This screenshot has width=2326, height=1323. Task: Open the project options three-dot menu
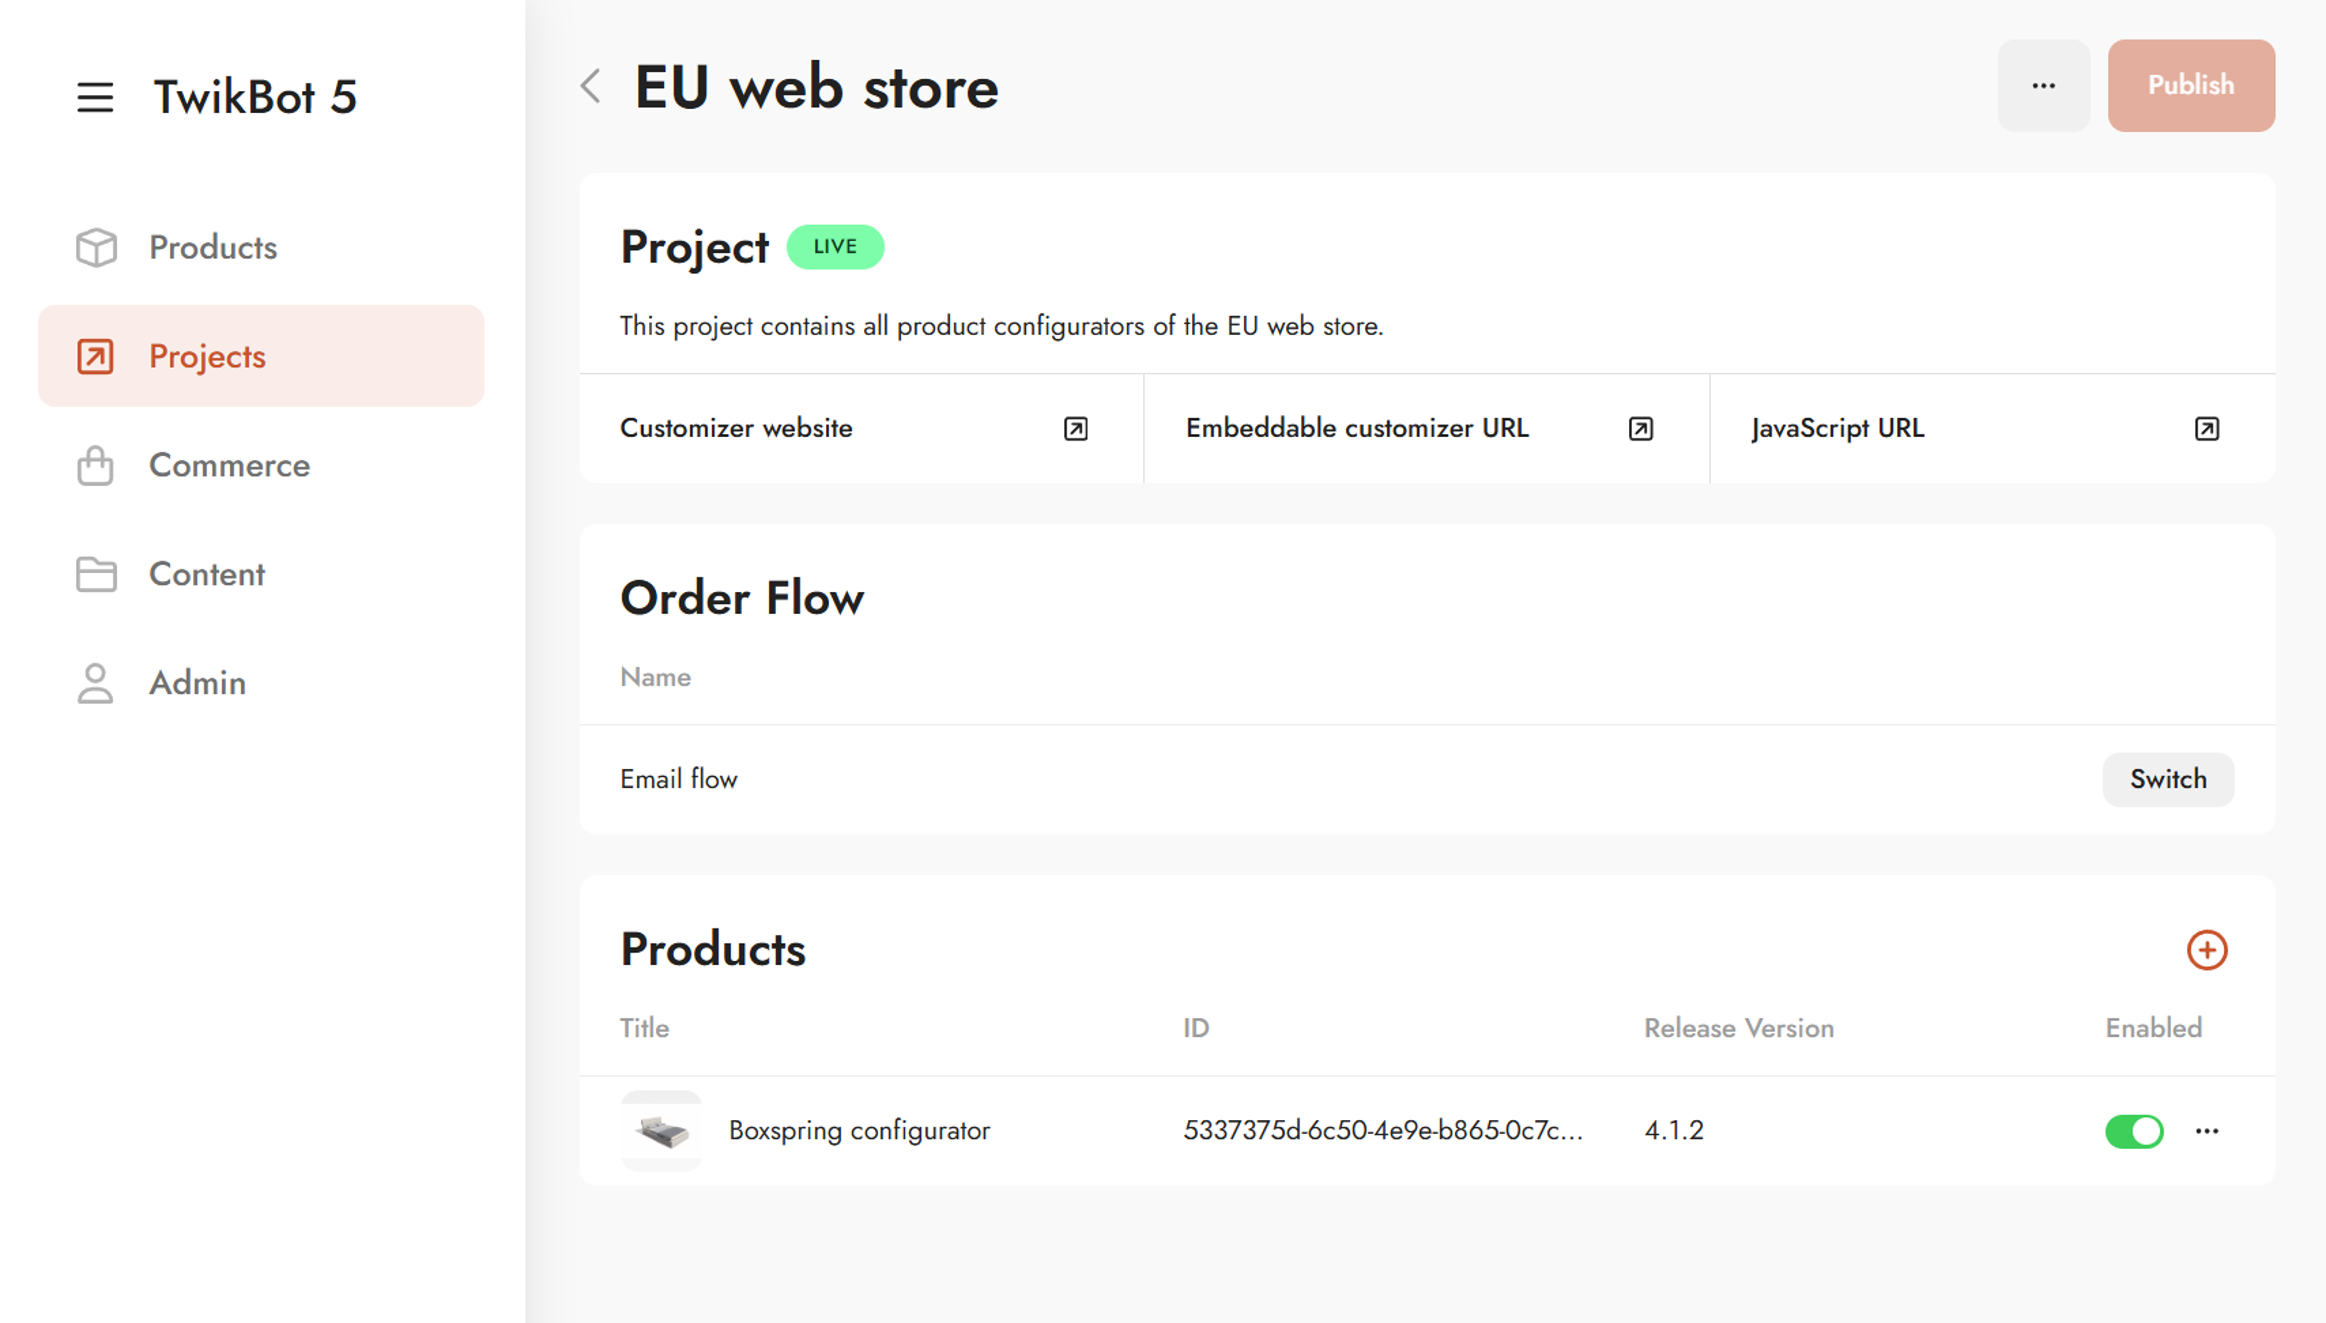click(x=2043, y=86)
